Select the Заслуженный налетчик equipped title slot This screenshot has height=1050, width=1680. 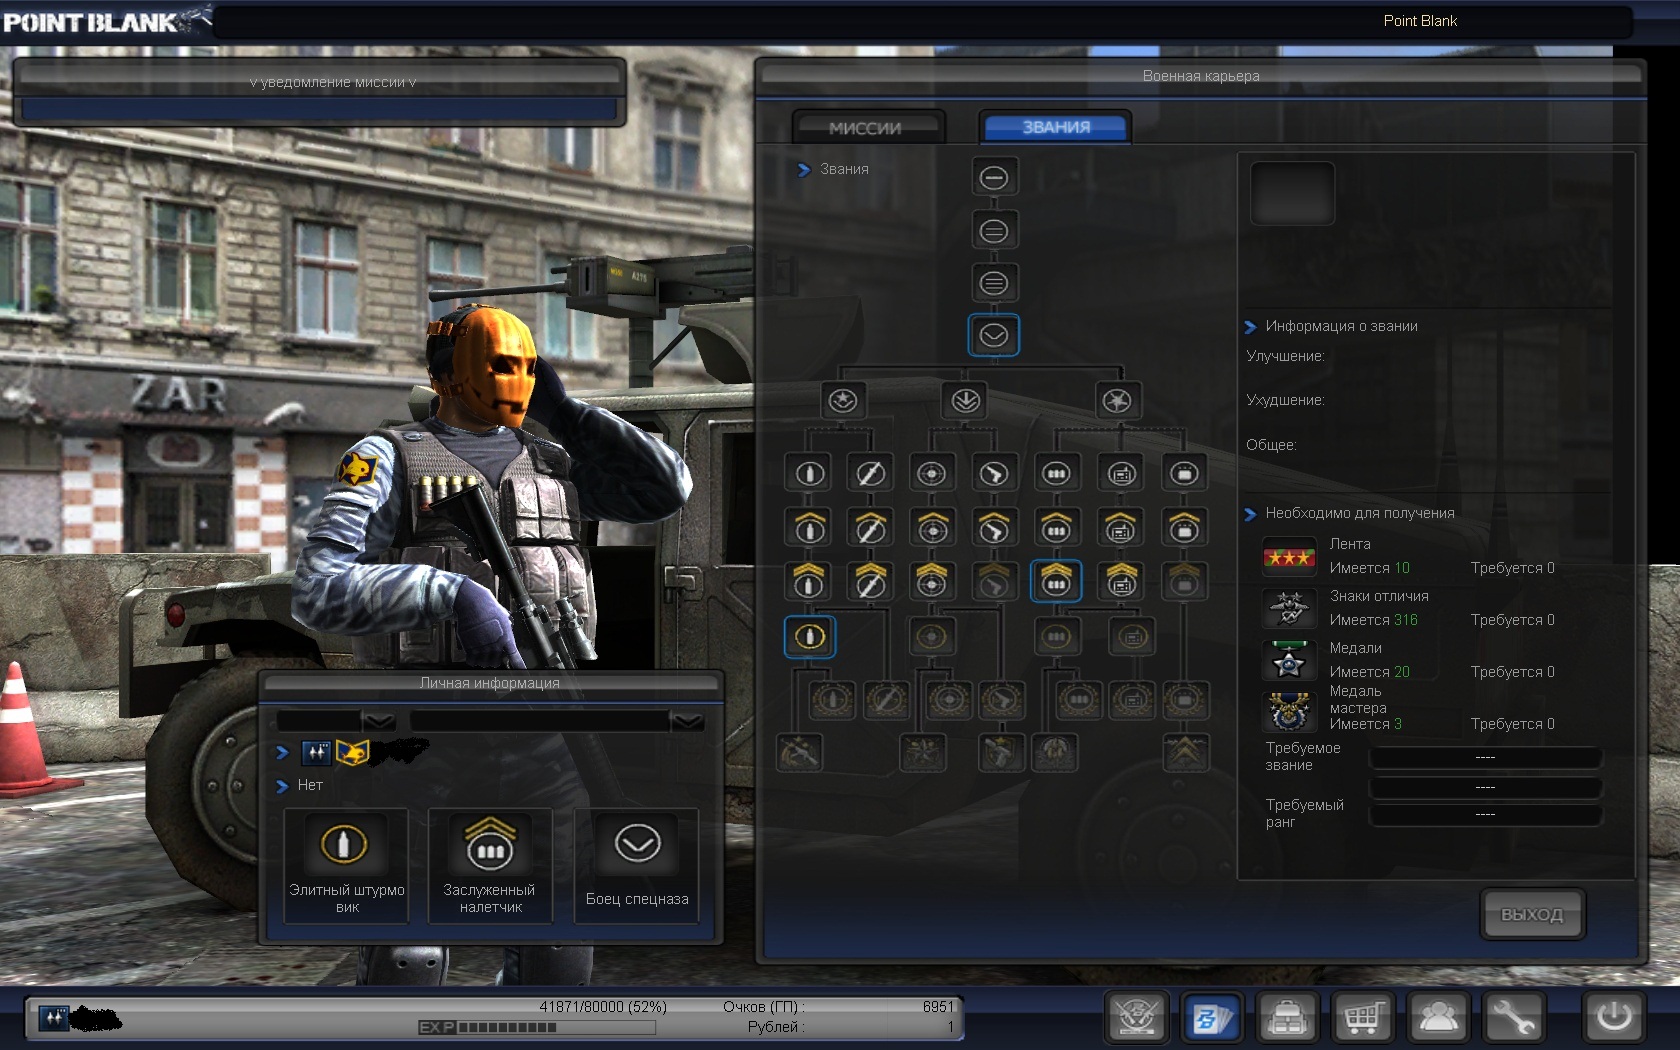pyautogui.click(x=490, y=866)
